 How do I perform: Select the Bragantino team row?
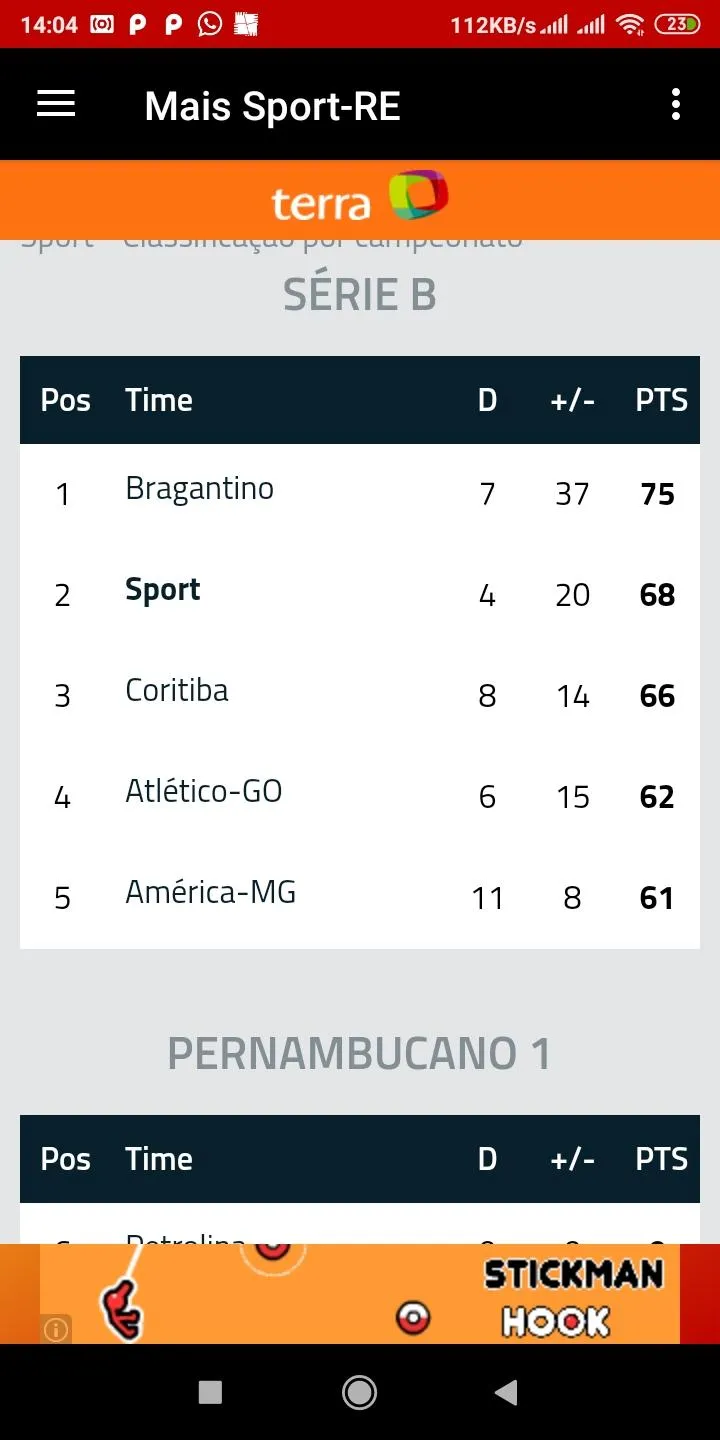click(360, 494)
